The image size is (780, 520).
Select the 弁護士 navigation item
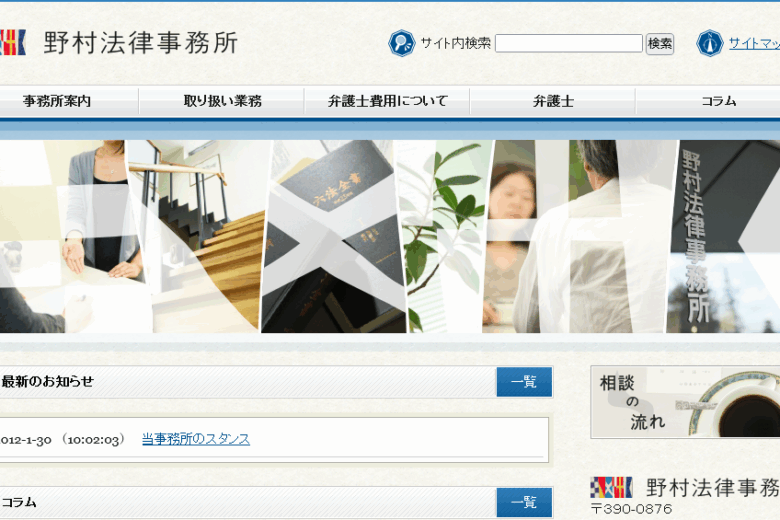click(x=553, y=101)
